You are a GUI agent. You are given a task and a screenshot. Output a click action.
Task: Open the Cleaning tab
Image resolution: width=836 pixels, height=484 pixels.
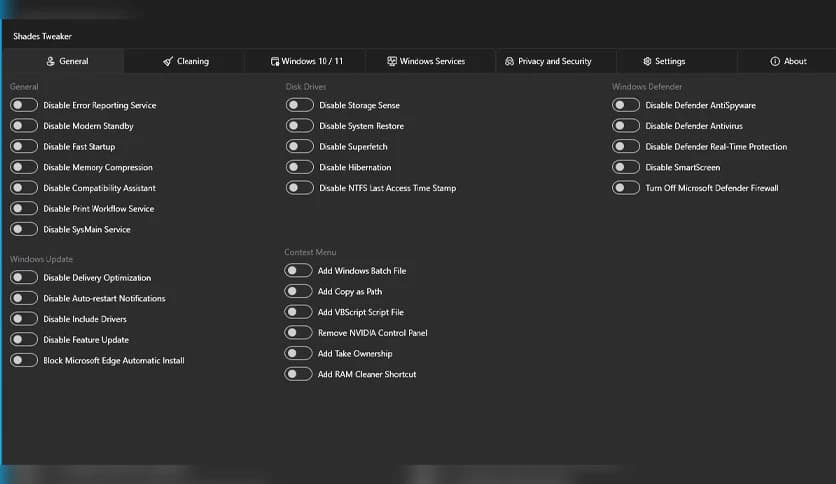(186, 61)
